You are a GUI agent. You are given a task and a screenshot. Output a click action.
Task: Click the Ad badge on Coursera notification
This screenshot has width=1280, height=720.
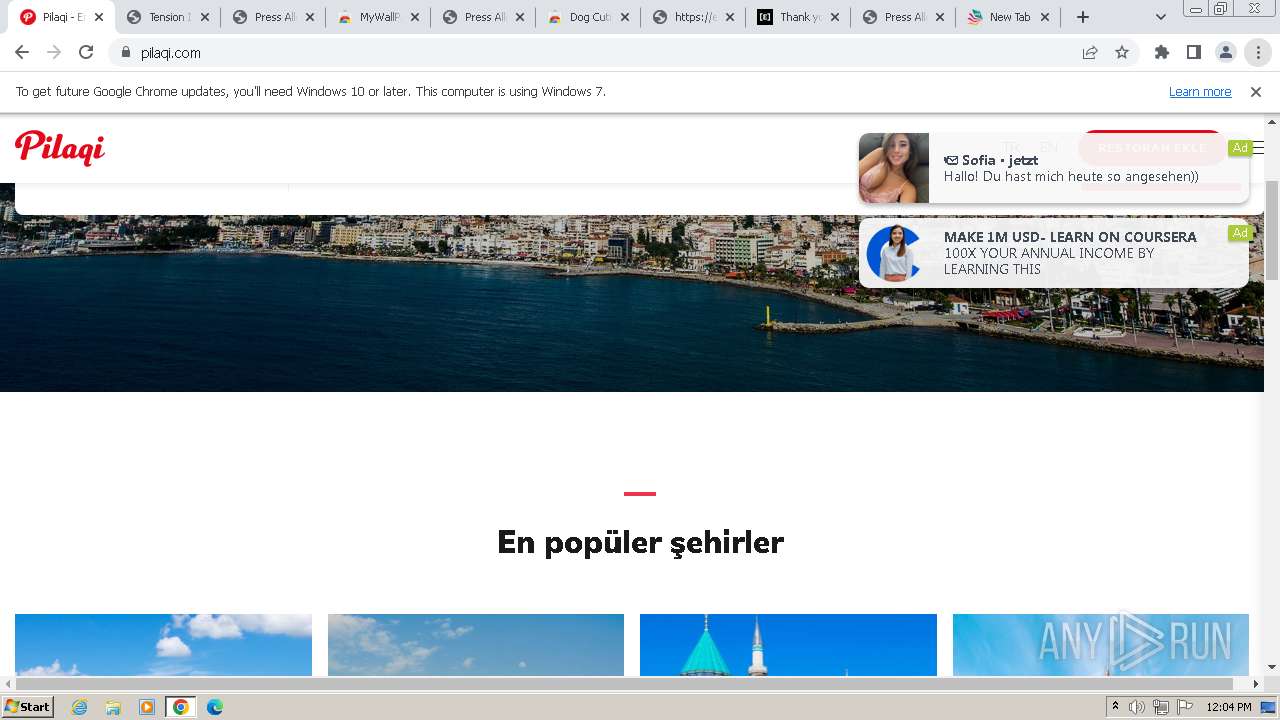1240,233
